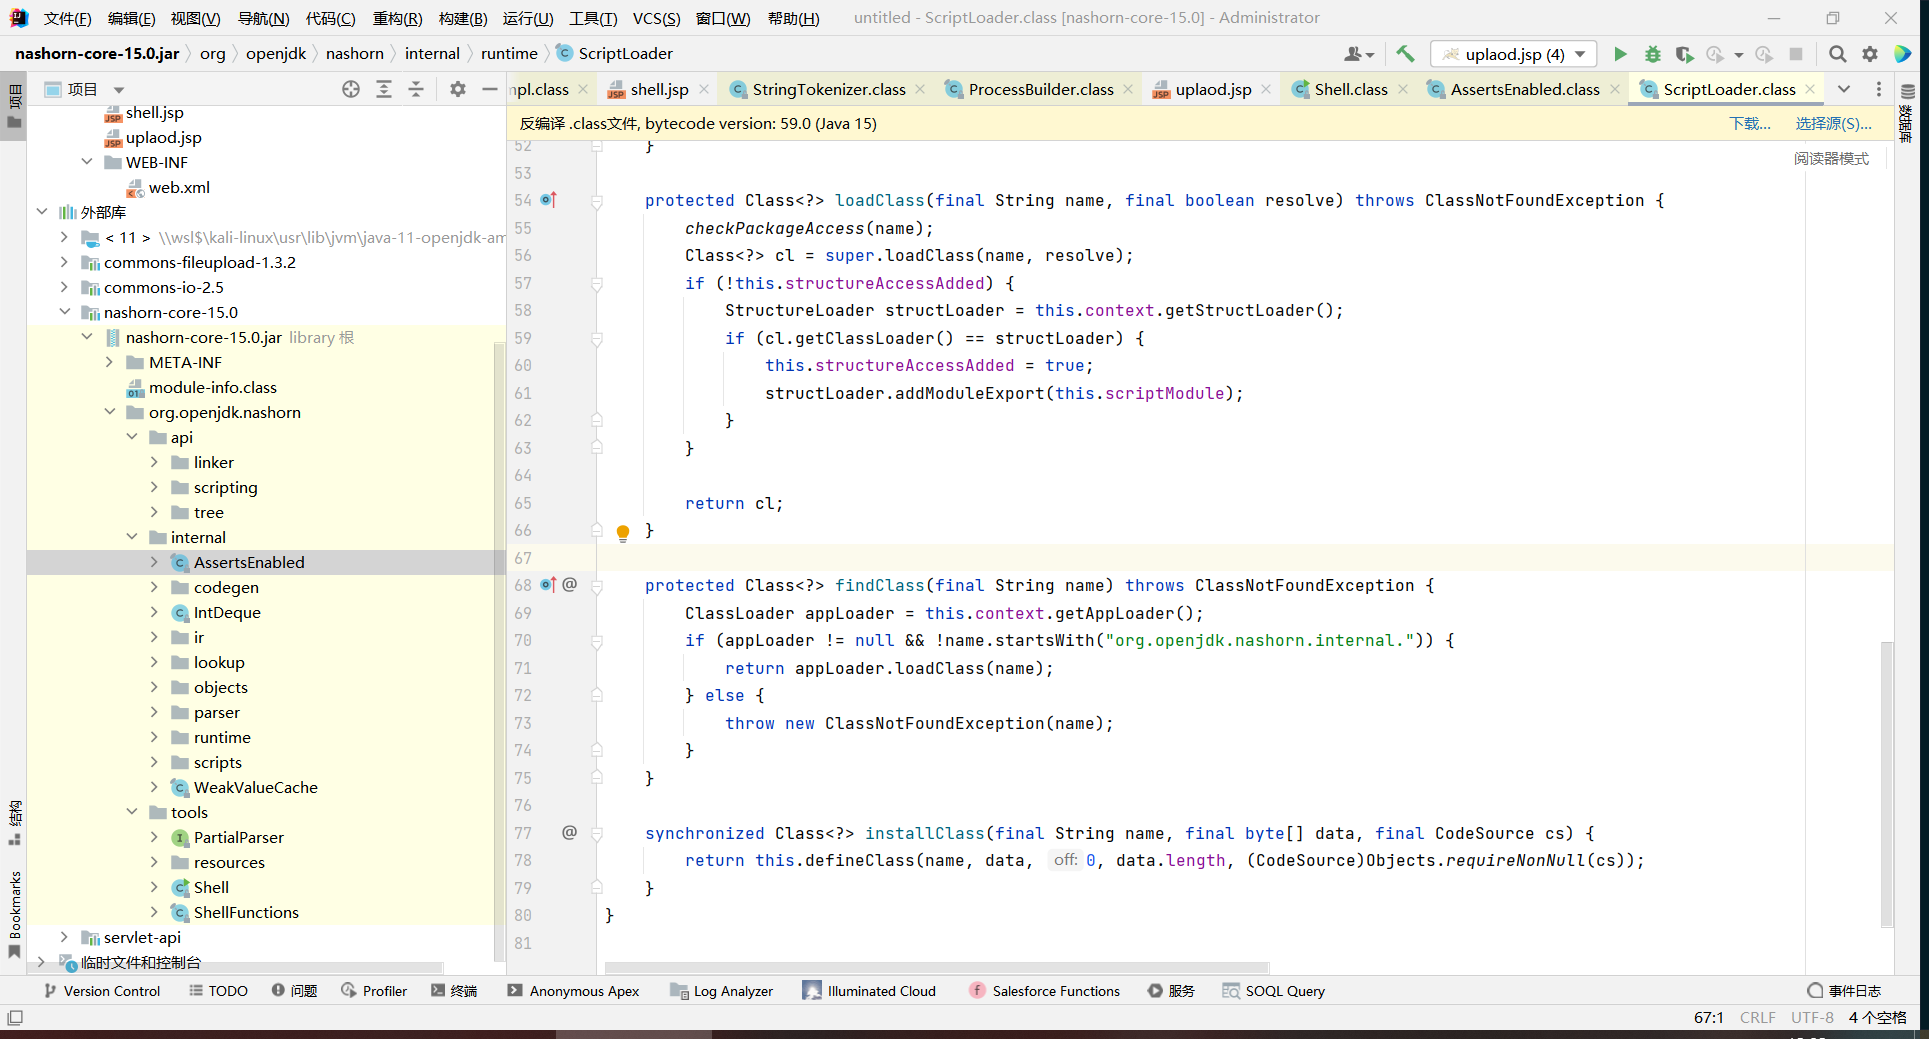The width and height of the screenshot is (1929, 1039).
Task: Open editor tabs more options menu
Action: (1879, 89)
